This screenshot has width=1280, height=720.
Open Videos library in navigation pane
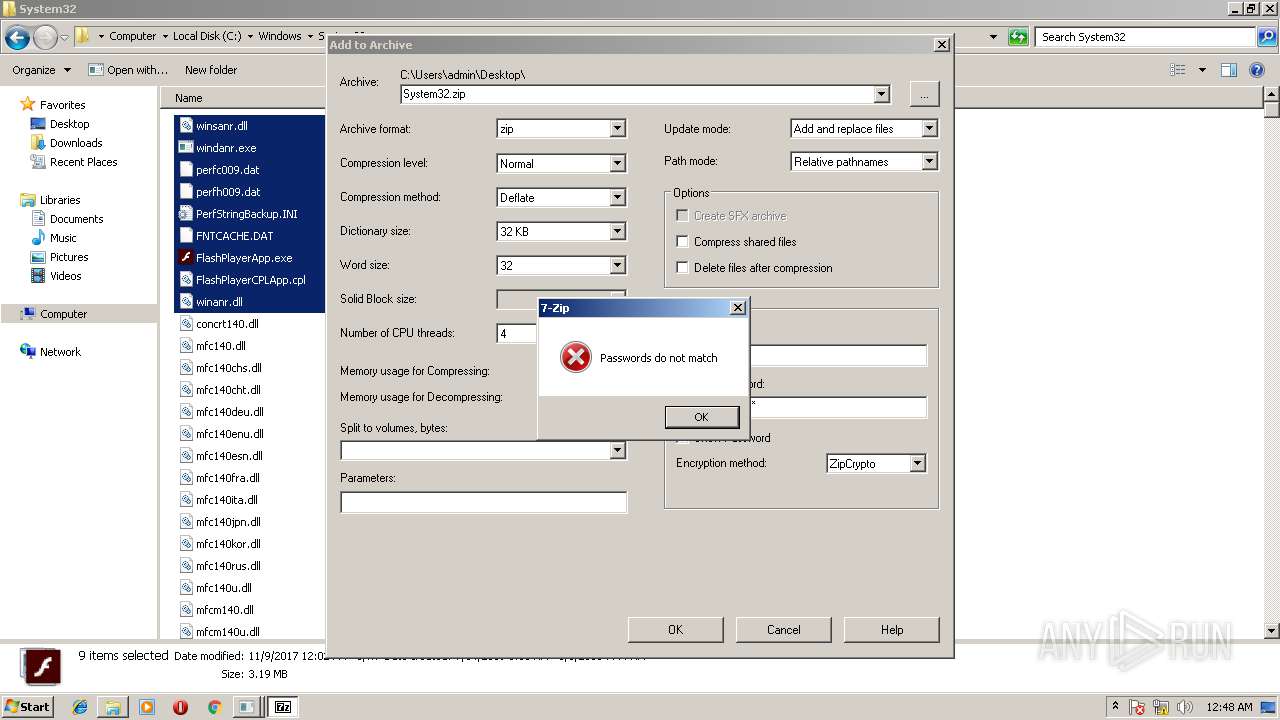[x=65, y=276]
